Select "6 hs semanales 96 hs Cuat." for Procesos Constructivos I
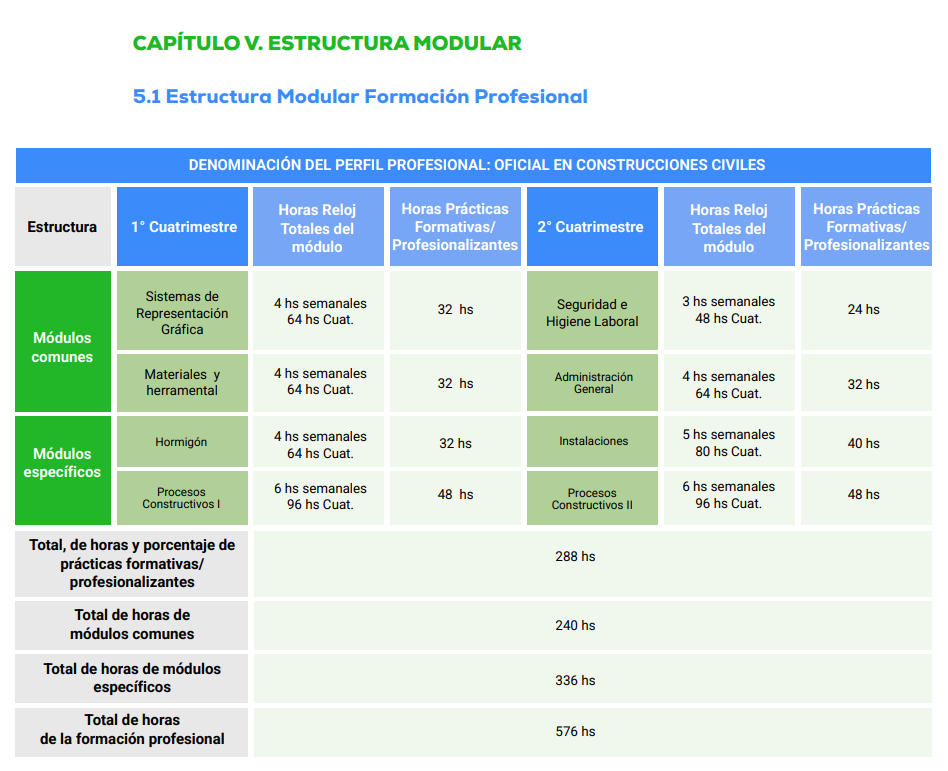Screen dimensions: 948x771 point(320,496)
